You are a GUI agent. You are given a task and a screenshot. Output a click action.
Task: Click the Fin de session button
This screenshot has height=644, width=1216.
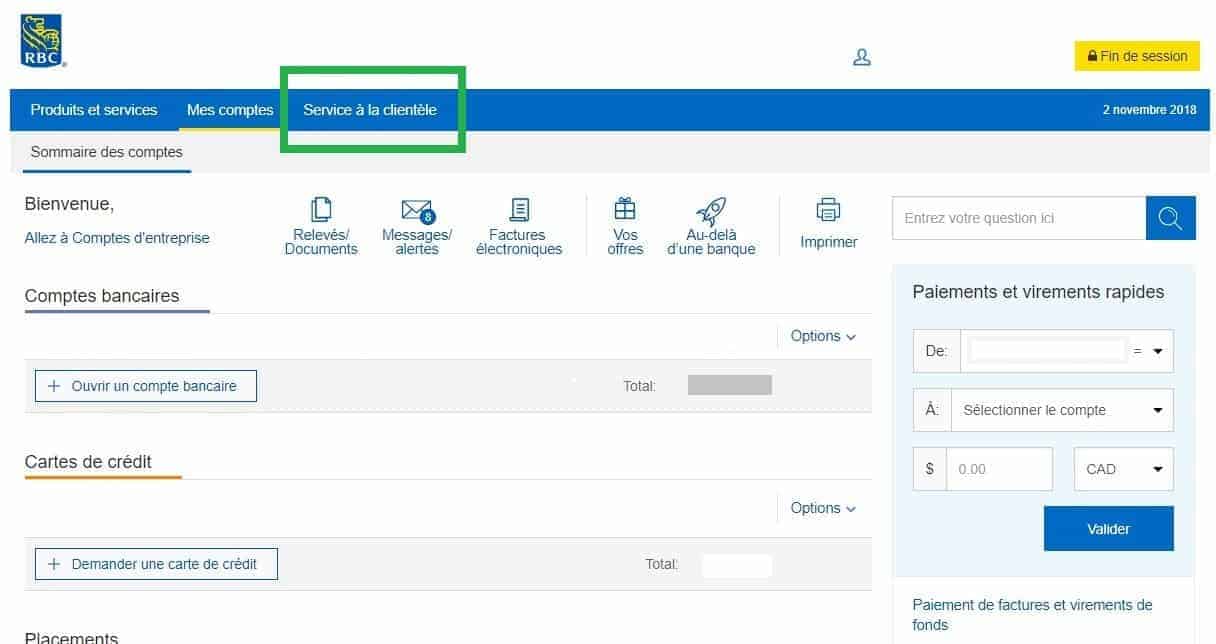pyautogui.click(x=1136, y=56)
